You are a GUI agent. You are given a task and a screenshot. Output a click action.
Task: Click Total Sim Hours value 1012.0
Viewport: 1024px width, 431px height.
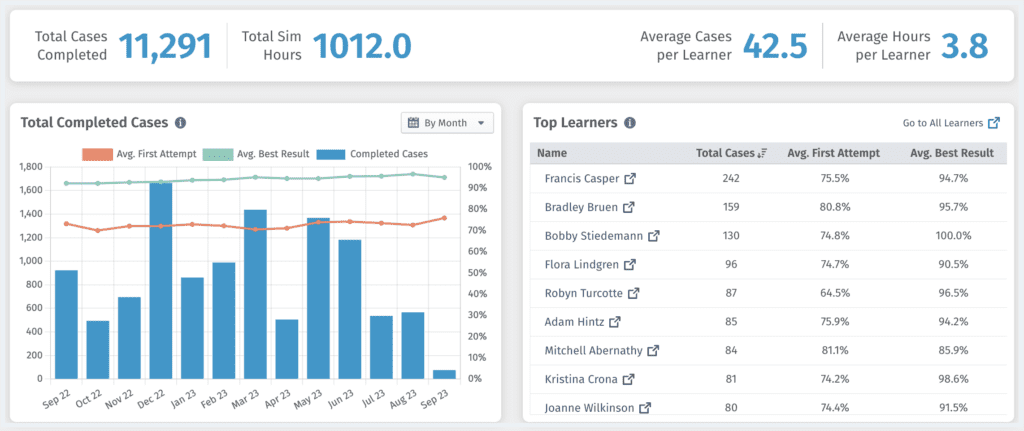[x=362, y=46]
